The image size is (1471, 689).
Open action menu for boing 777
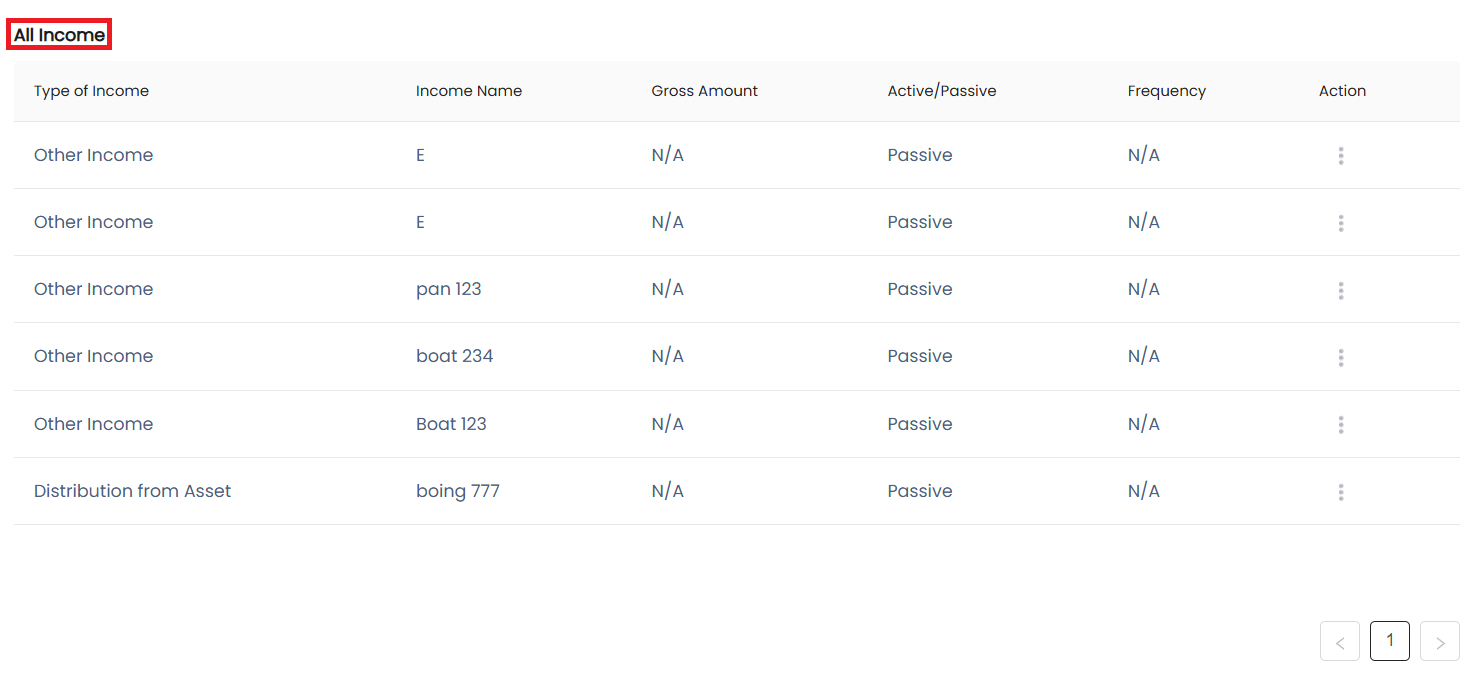1340,492
